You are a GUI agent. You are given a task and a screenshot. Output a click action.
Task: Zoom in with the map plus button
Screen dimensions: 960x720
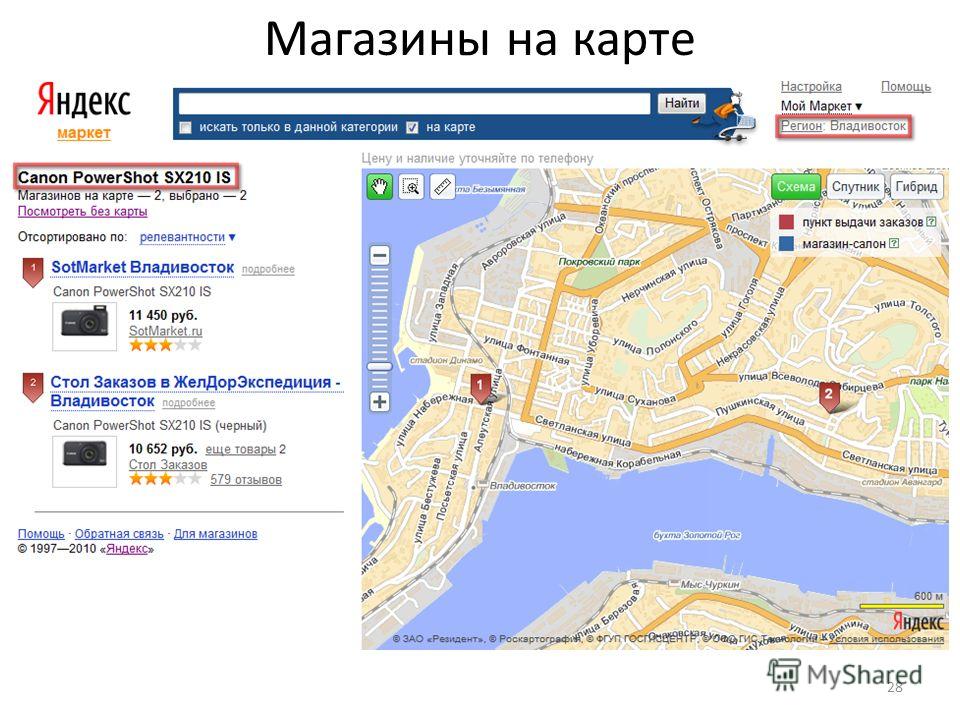click(x=380, y=402)
